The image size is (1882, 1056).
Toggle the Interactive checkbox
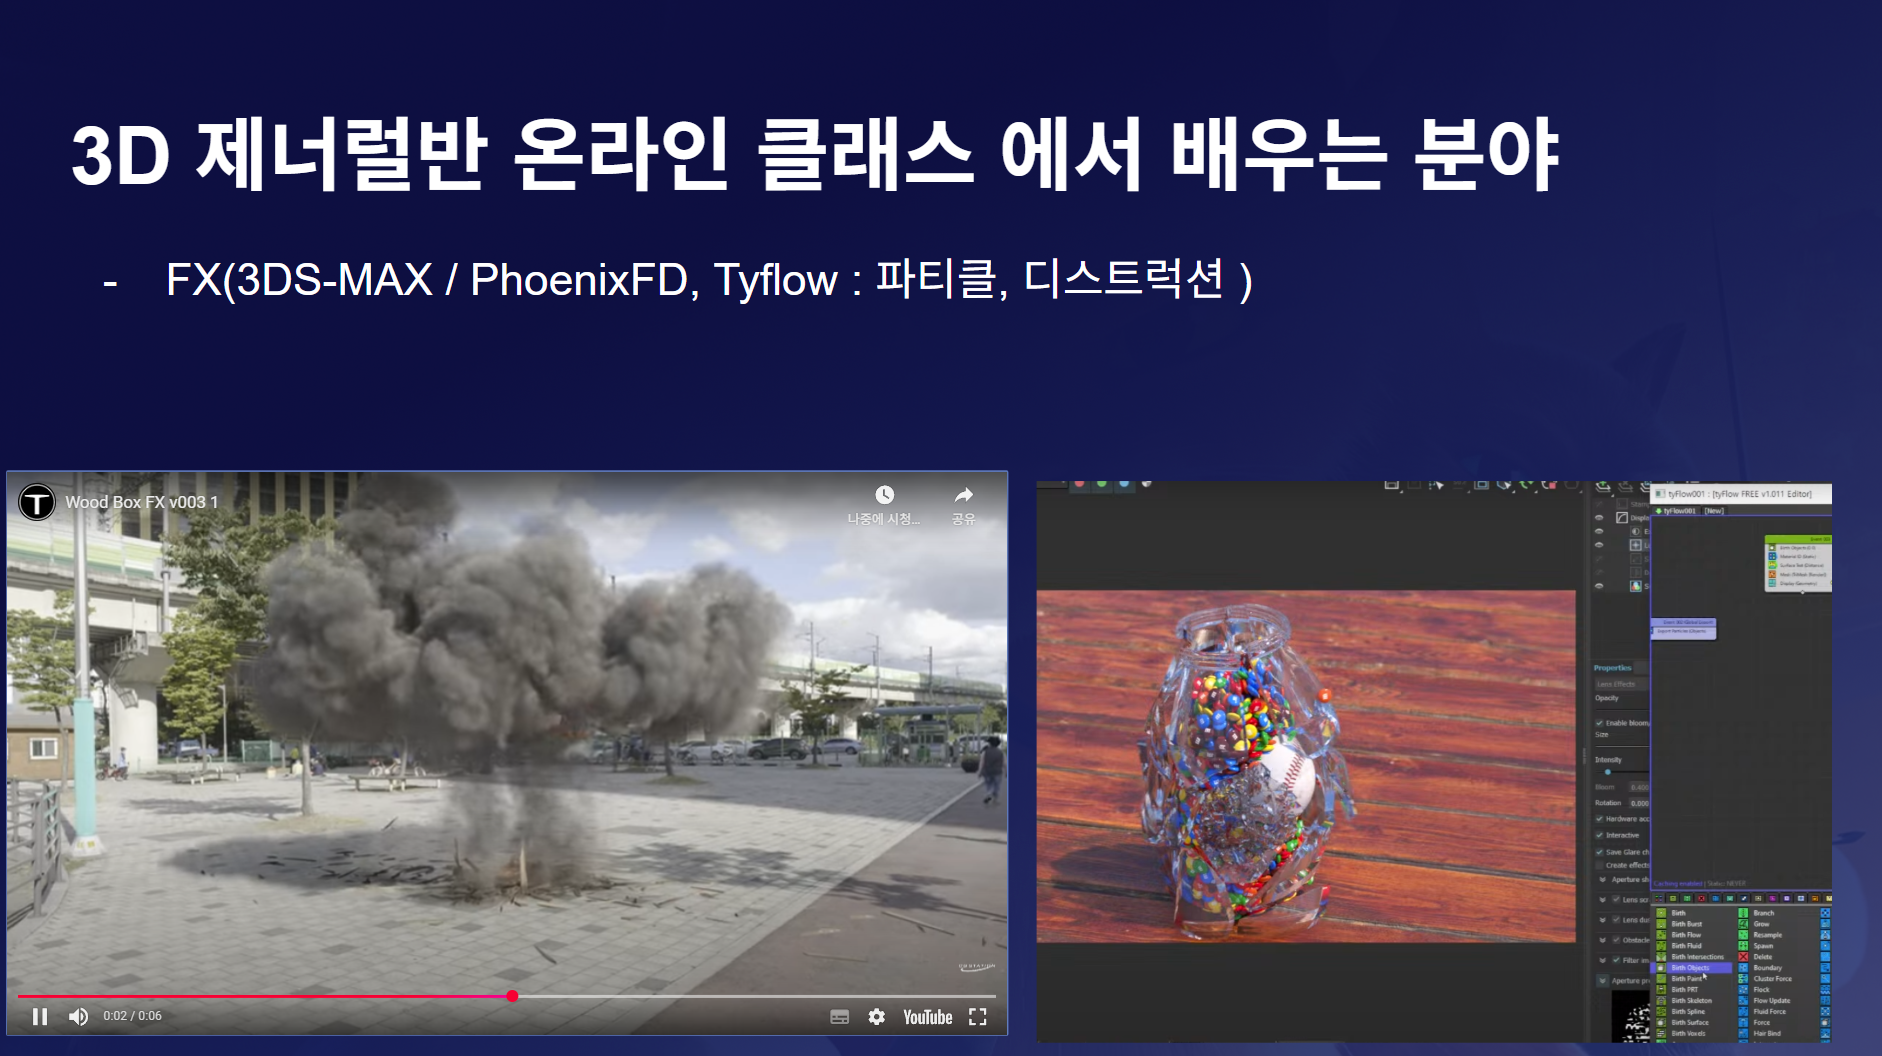tap(1599, 835)
